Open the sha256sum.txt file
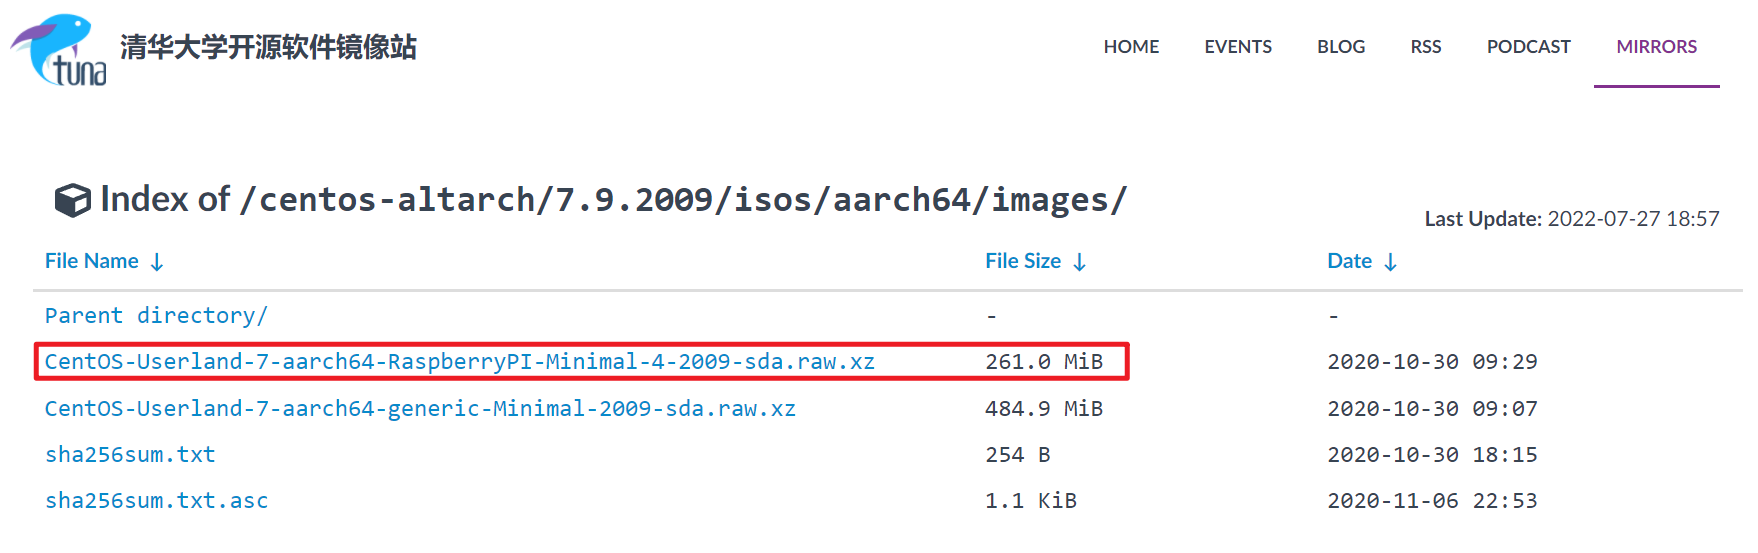Image resolution: width=1758 pixels, height=553 pixels. [x=130, y=455]
